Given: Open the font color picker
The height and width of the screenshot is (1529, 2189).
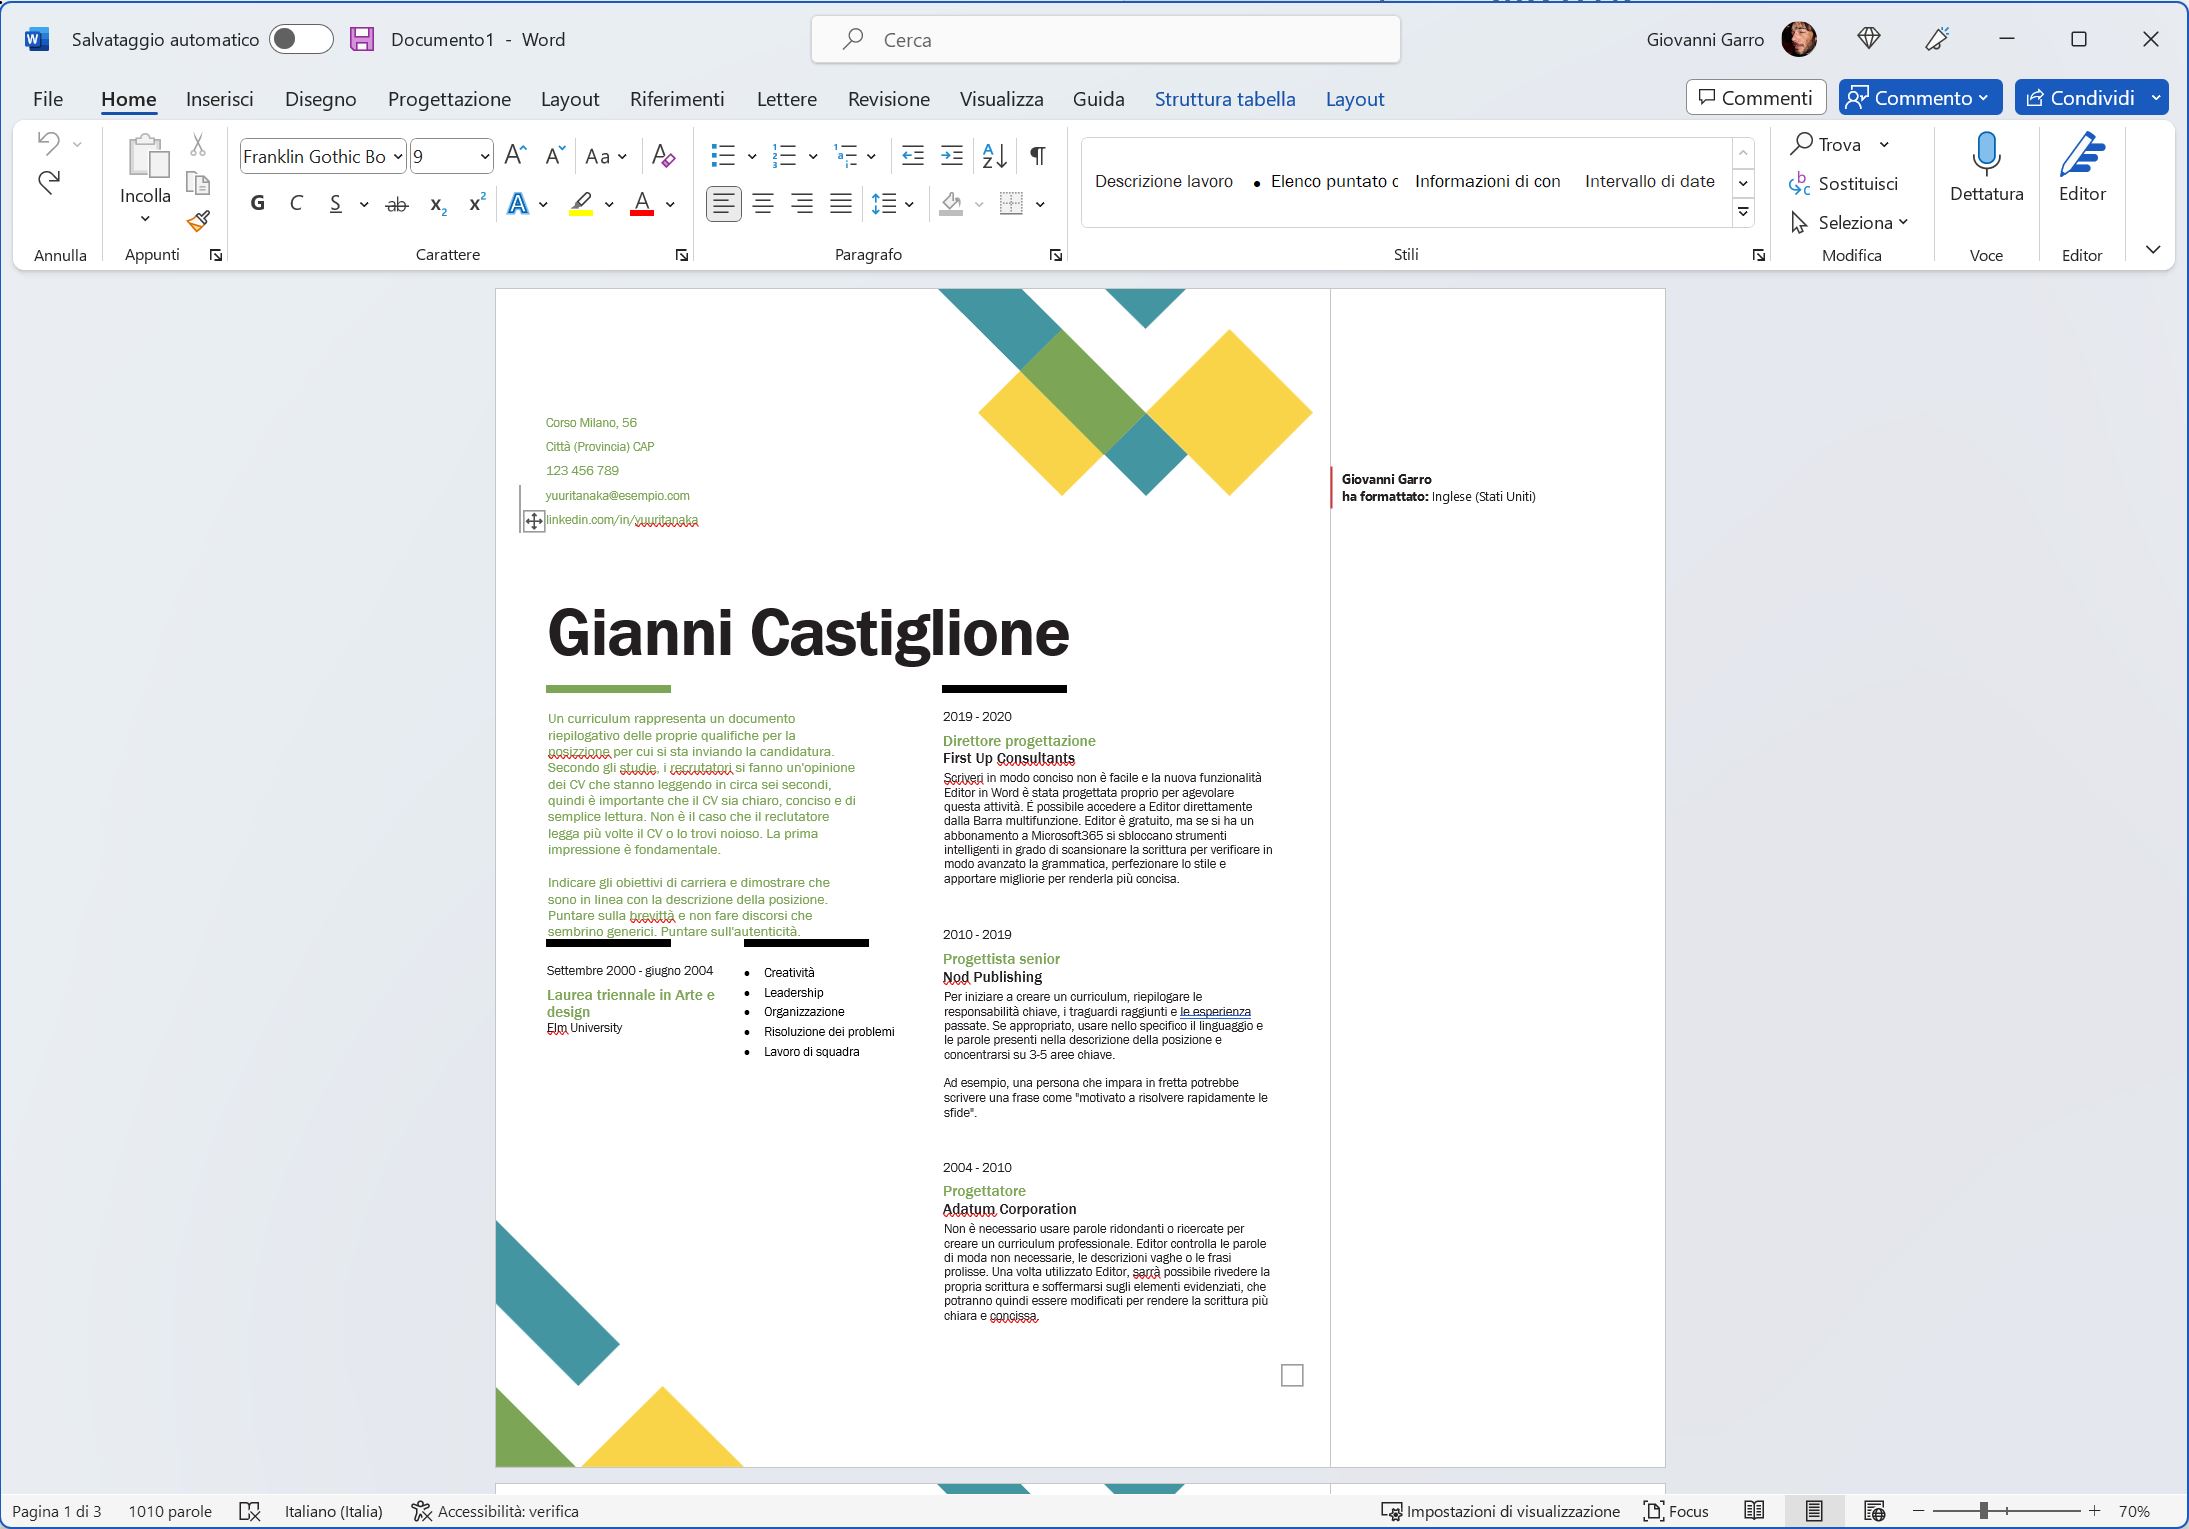Looking at the screenshot, I should click(668, 204).
